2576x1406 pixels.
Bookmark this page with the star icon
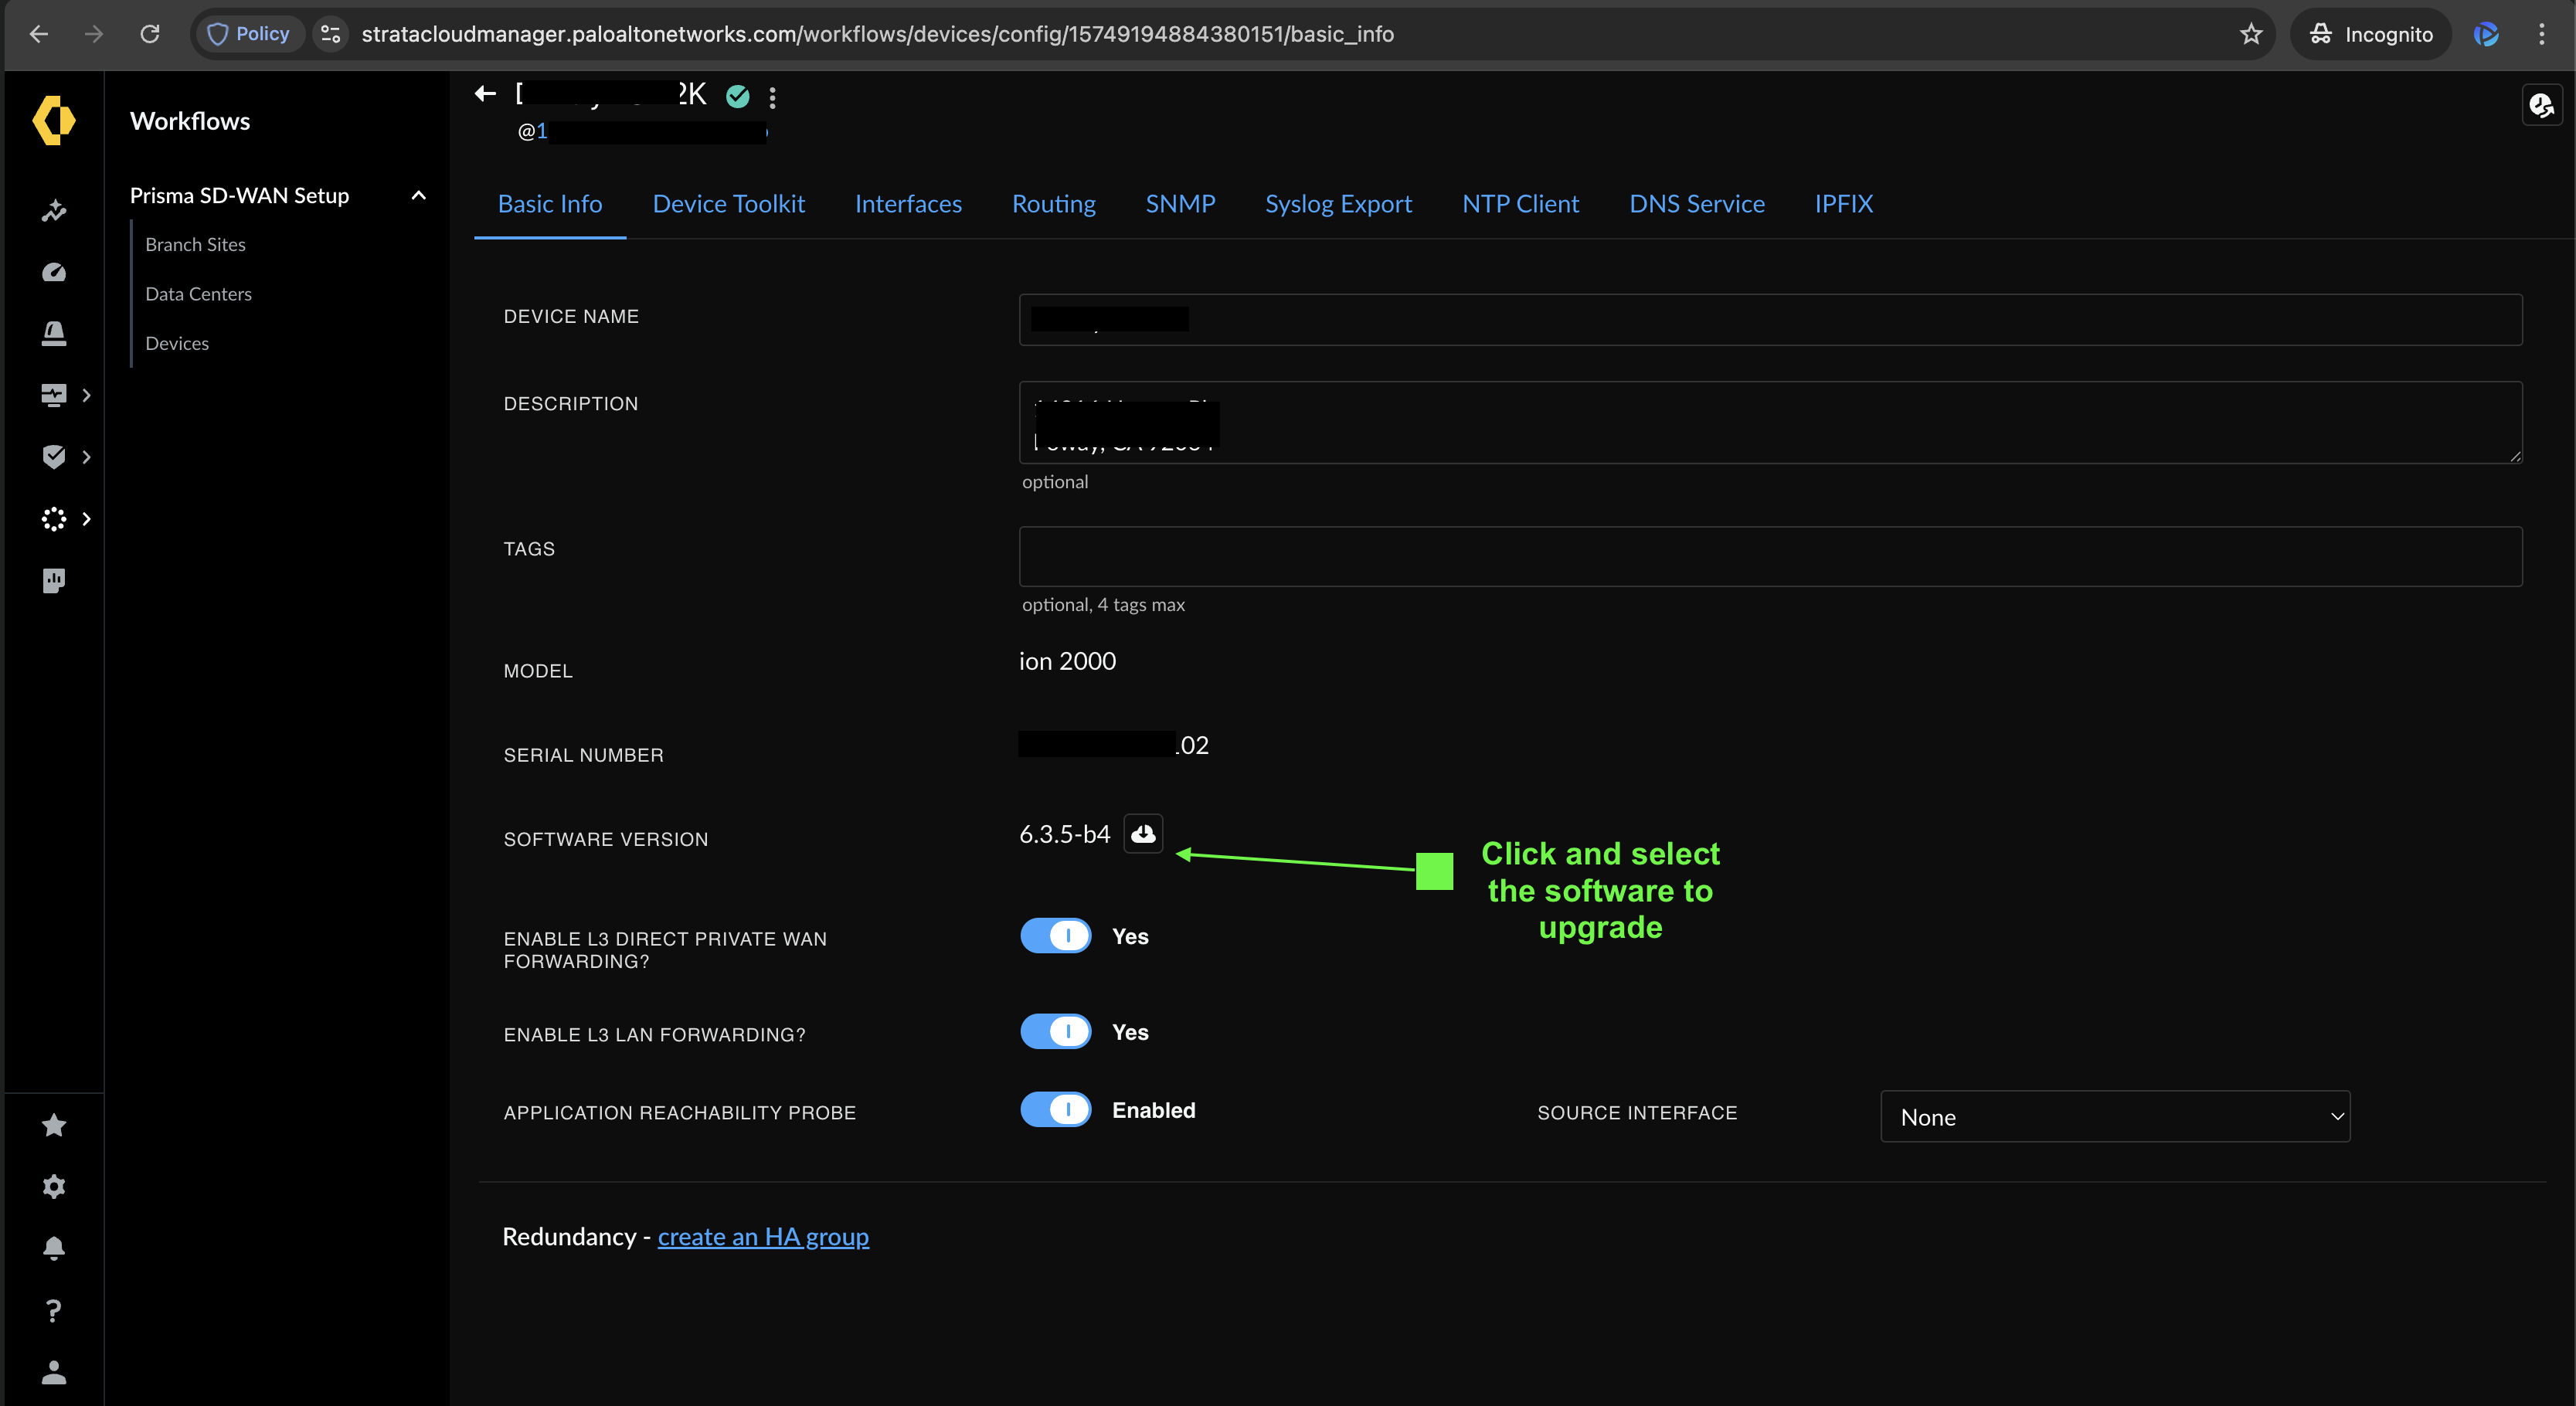(x=2250, y=34)
